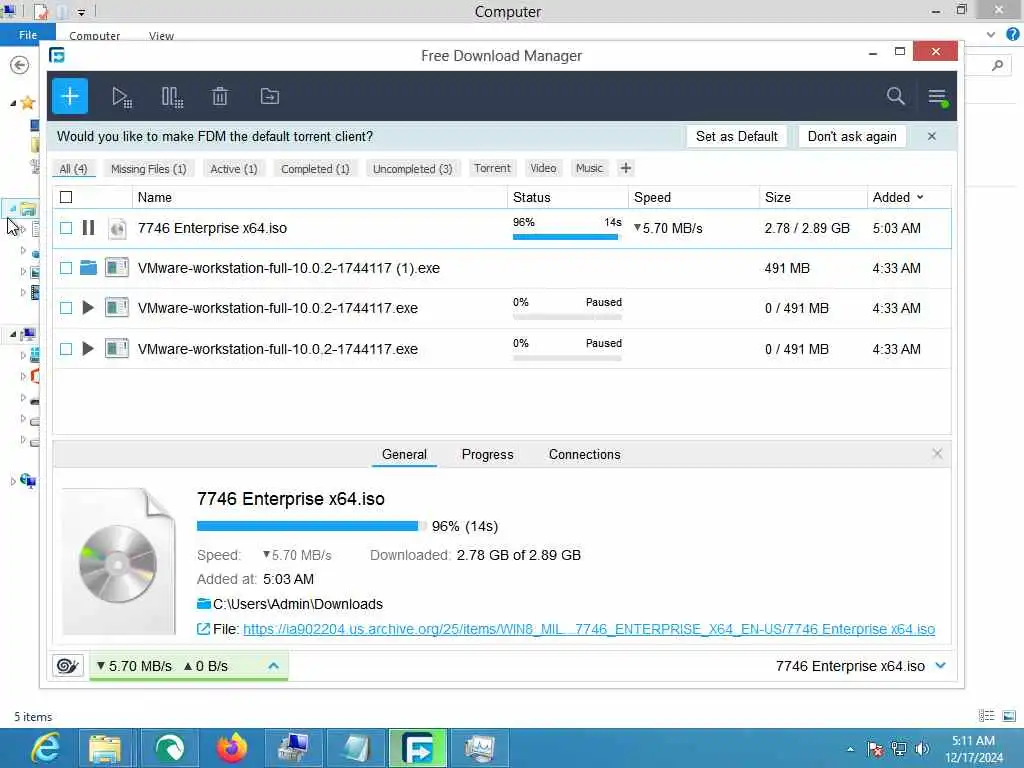Delete selected downloads with trash icon

click(220, 97)
